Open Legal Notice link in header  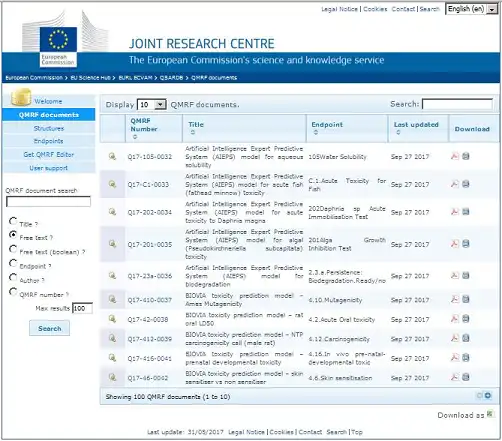(x=339, y=9)
